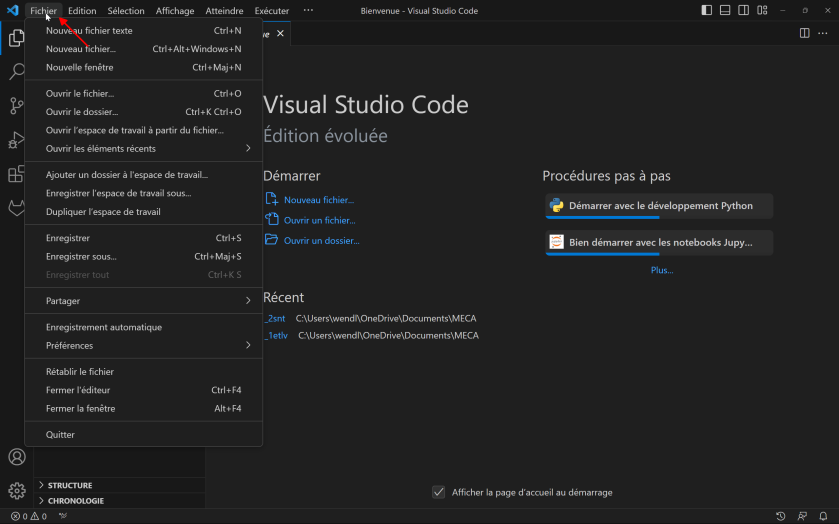Open the Sélection menu
Image resolution: width=839 pixels, height=524 pixels.
[x=126, y=10]
